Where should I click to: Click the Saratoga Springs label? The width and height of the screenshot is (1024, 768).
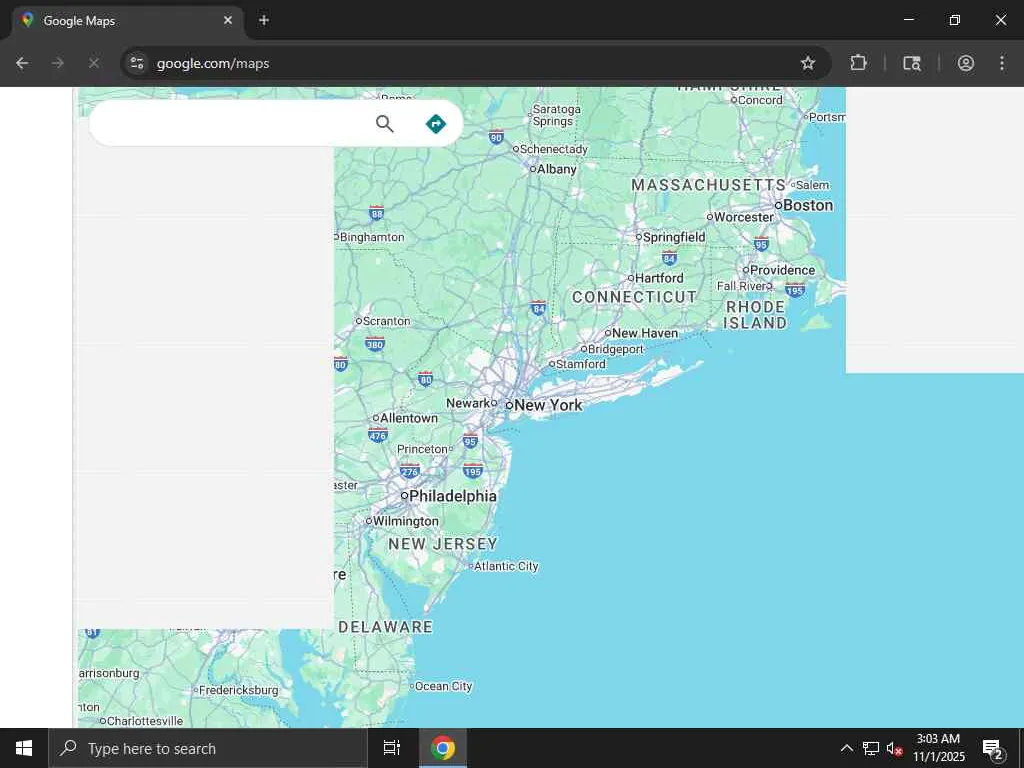pos(556,115)
